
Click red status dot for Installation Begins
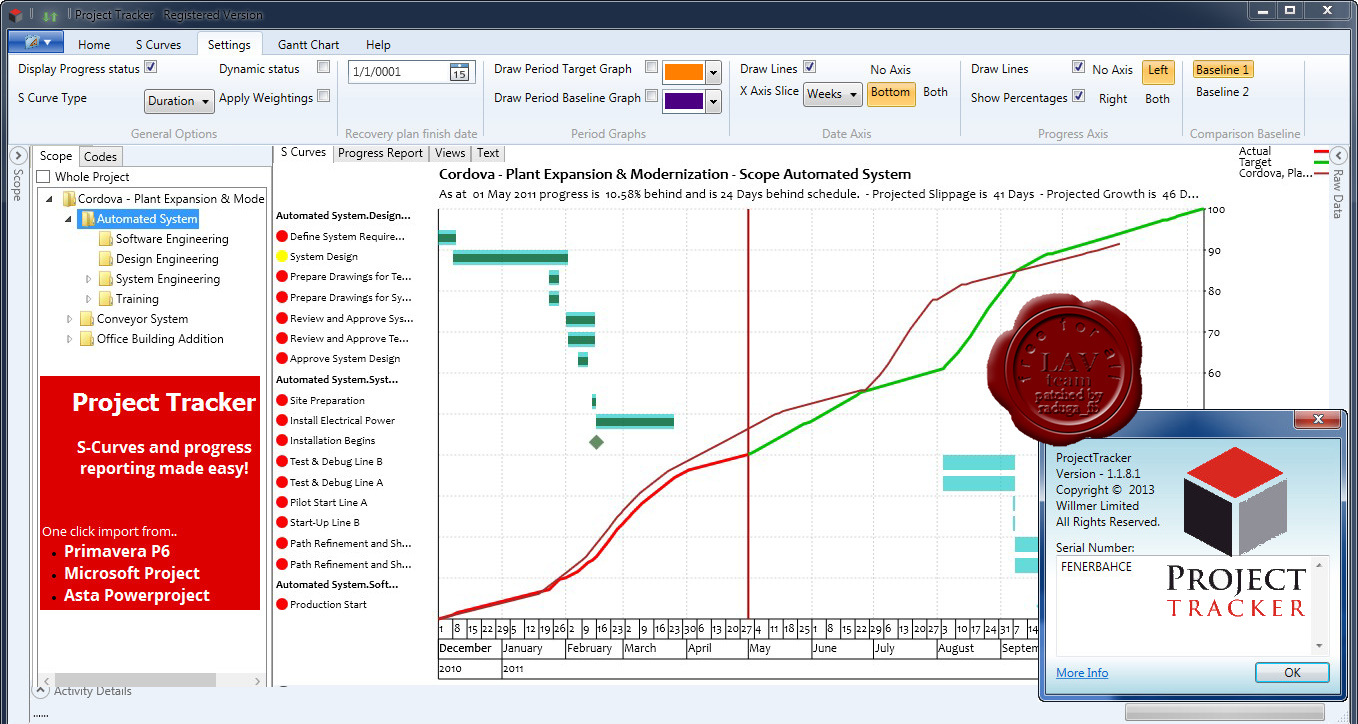point(282,441)
